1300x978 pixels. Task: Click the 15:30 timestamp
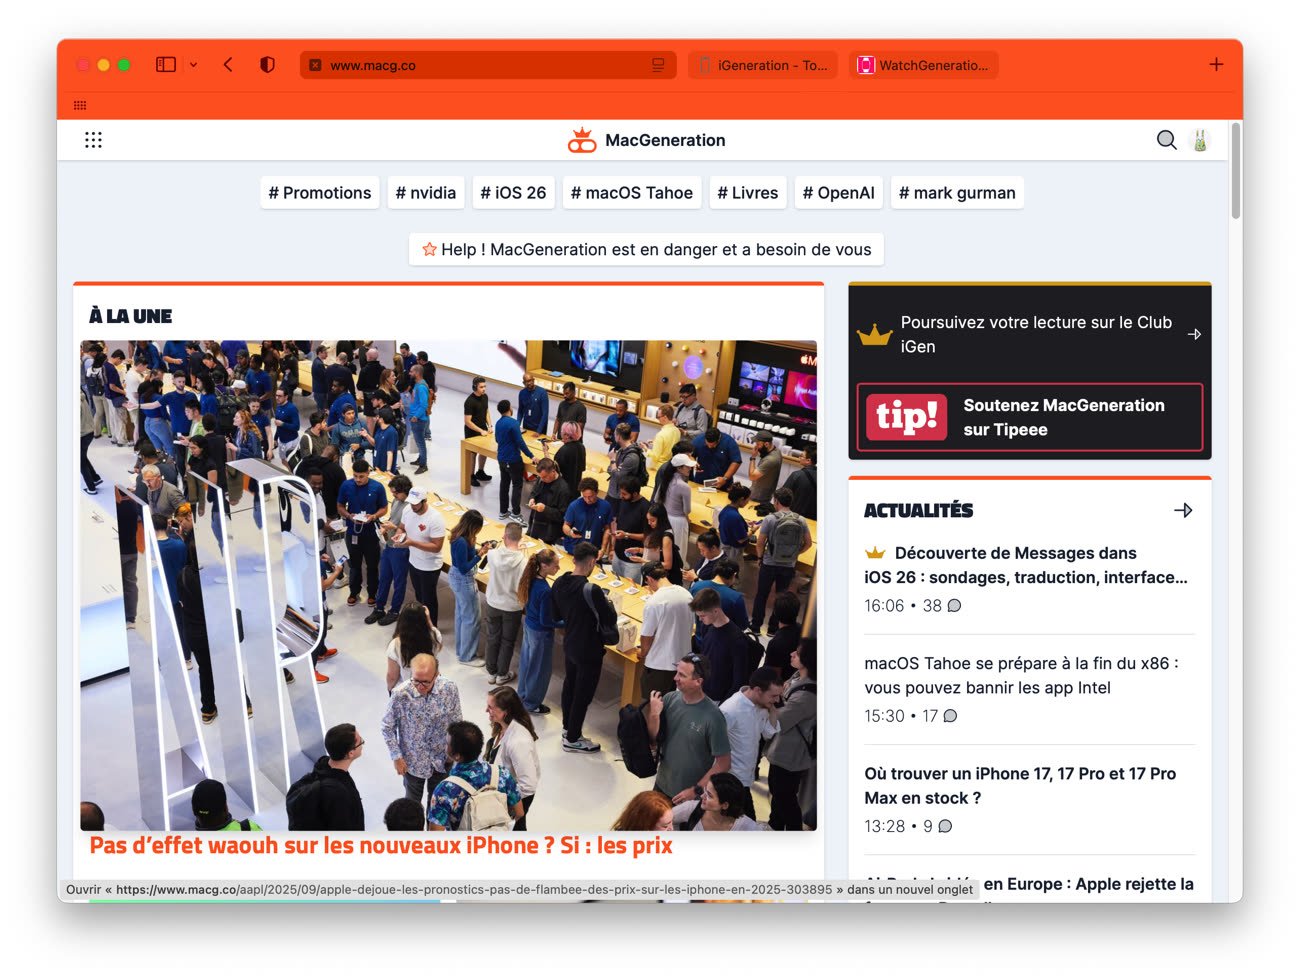884,716
